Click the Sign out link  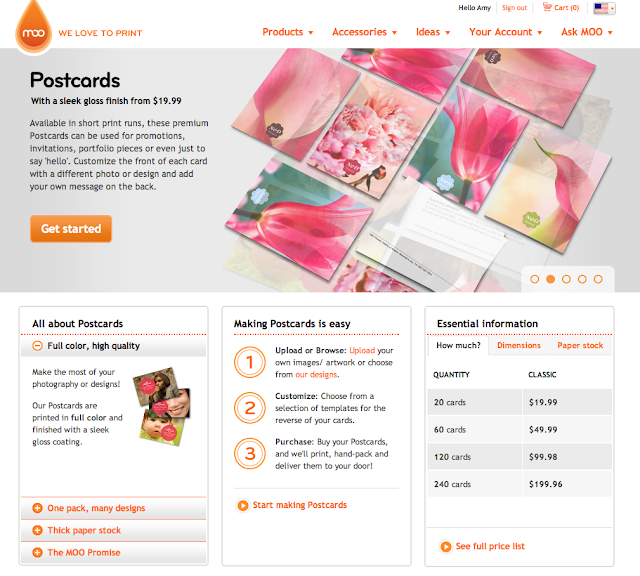point(514,8)
